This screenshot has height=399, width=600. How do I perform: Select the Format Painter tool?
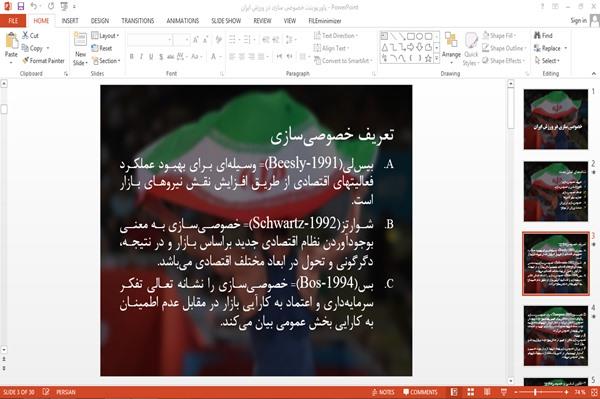pyautogui.click(x=43, y=60)
